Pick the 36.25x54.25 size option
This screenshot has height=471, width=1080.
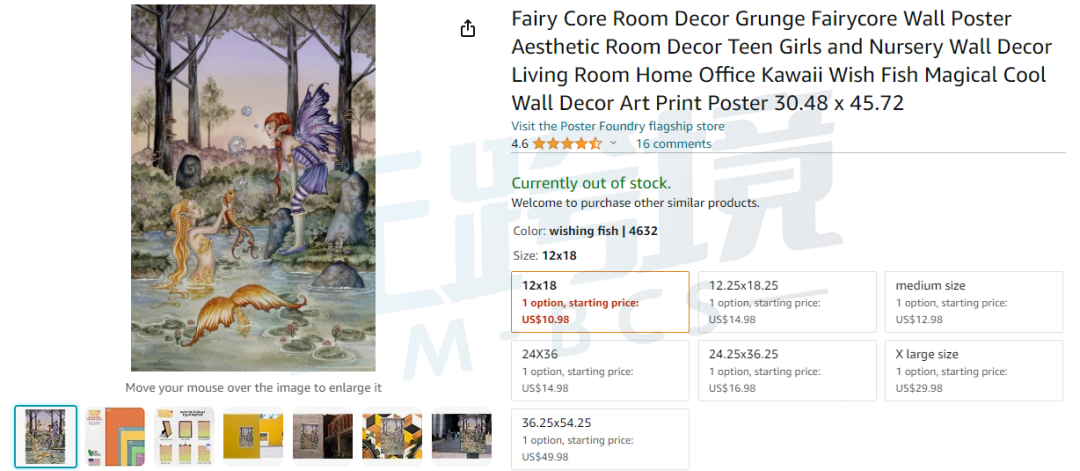[x=600, y=439]
